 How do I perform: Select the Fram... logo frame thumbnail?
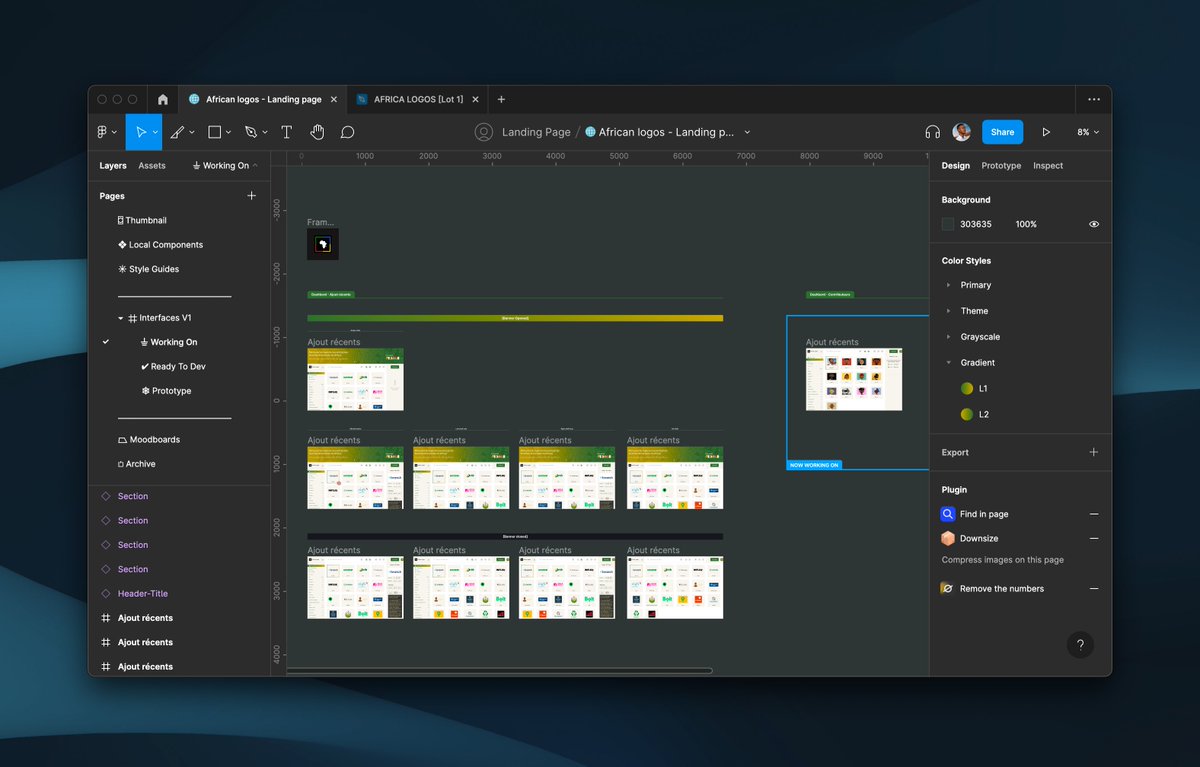[x=322, y=244]
